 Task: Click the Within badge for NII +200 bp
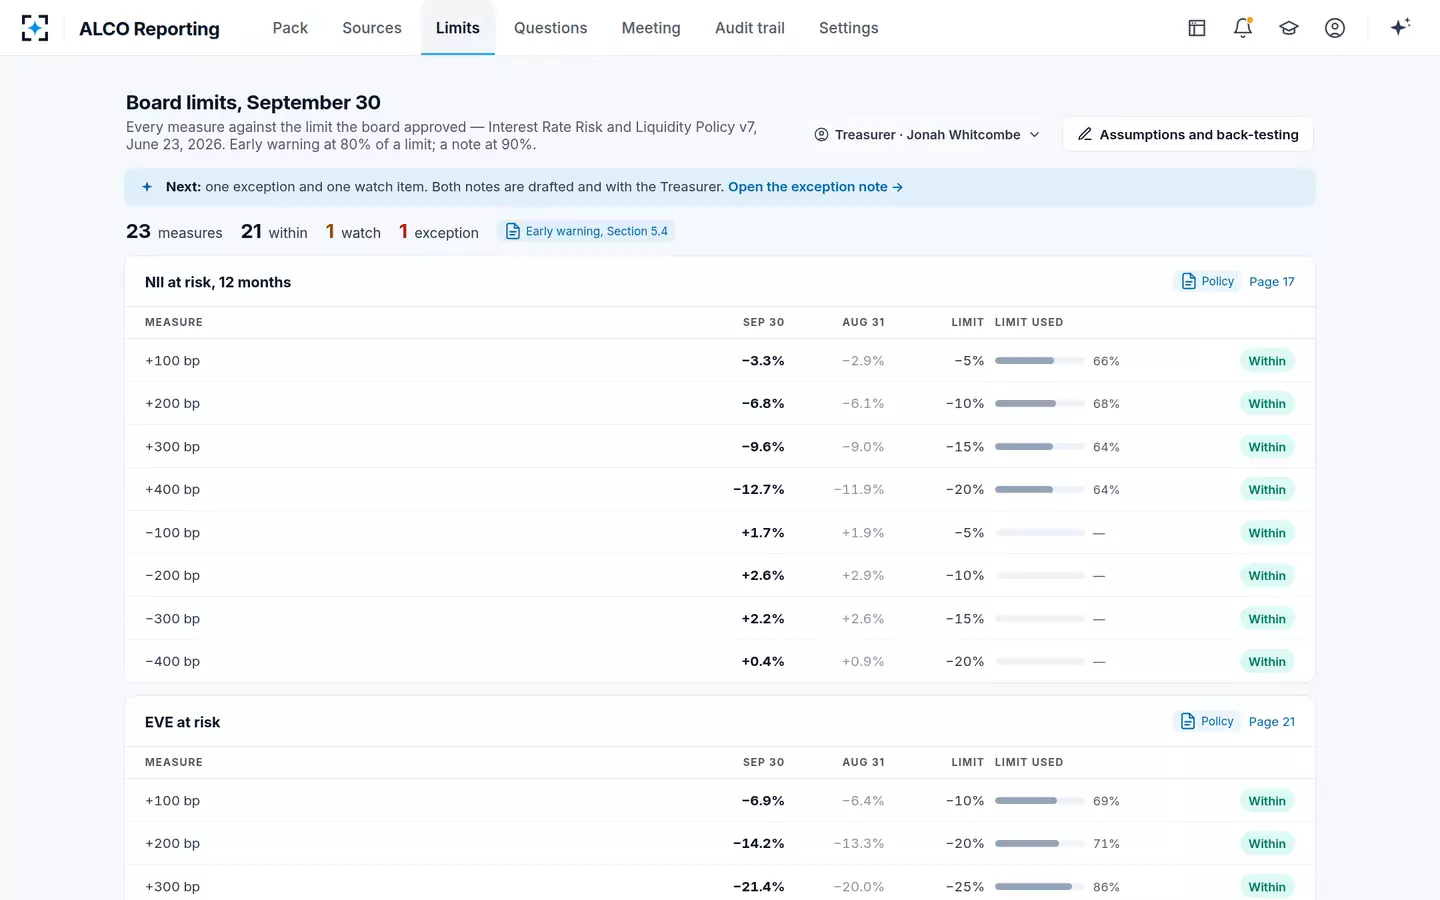[1267, 404]
